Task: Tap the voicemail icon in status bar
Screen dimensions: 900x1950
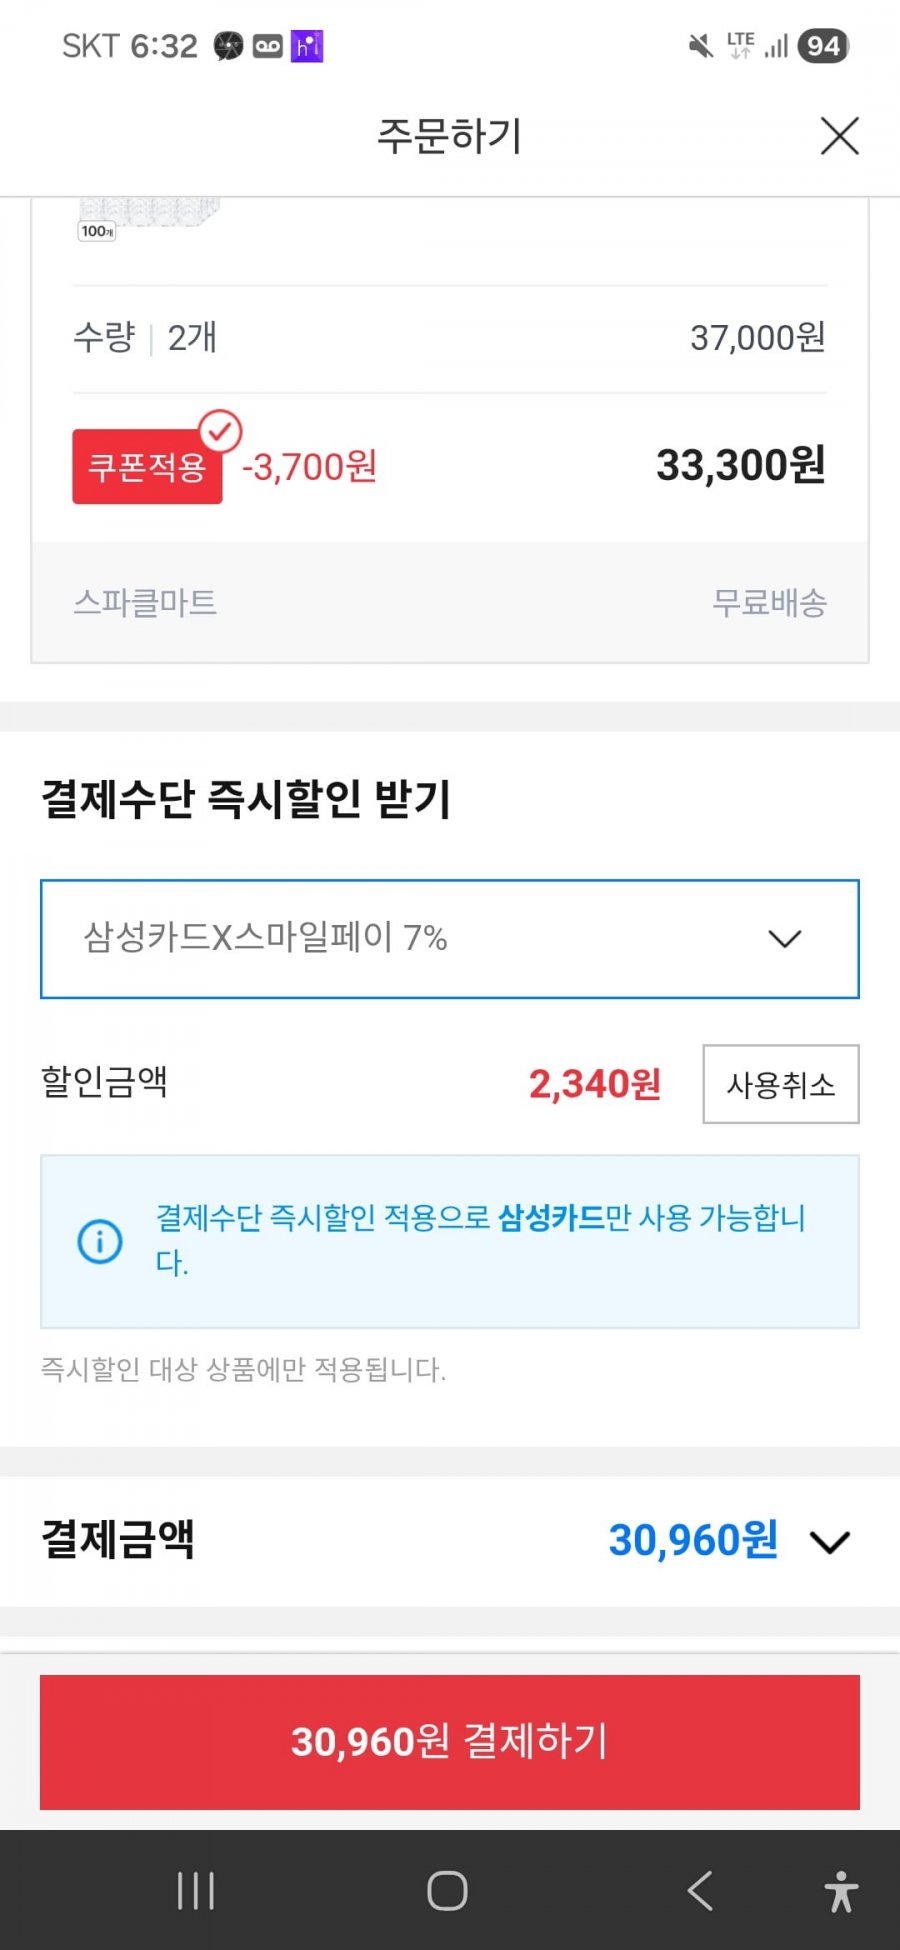Action: coord(268,46)
